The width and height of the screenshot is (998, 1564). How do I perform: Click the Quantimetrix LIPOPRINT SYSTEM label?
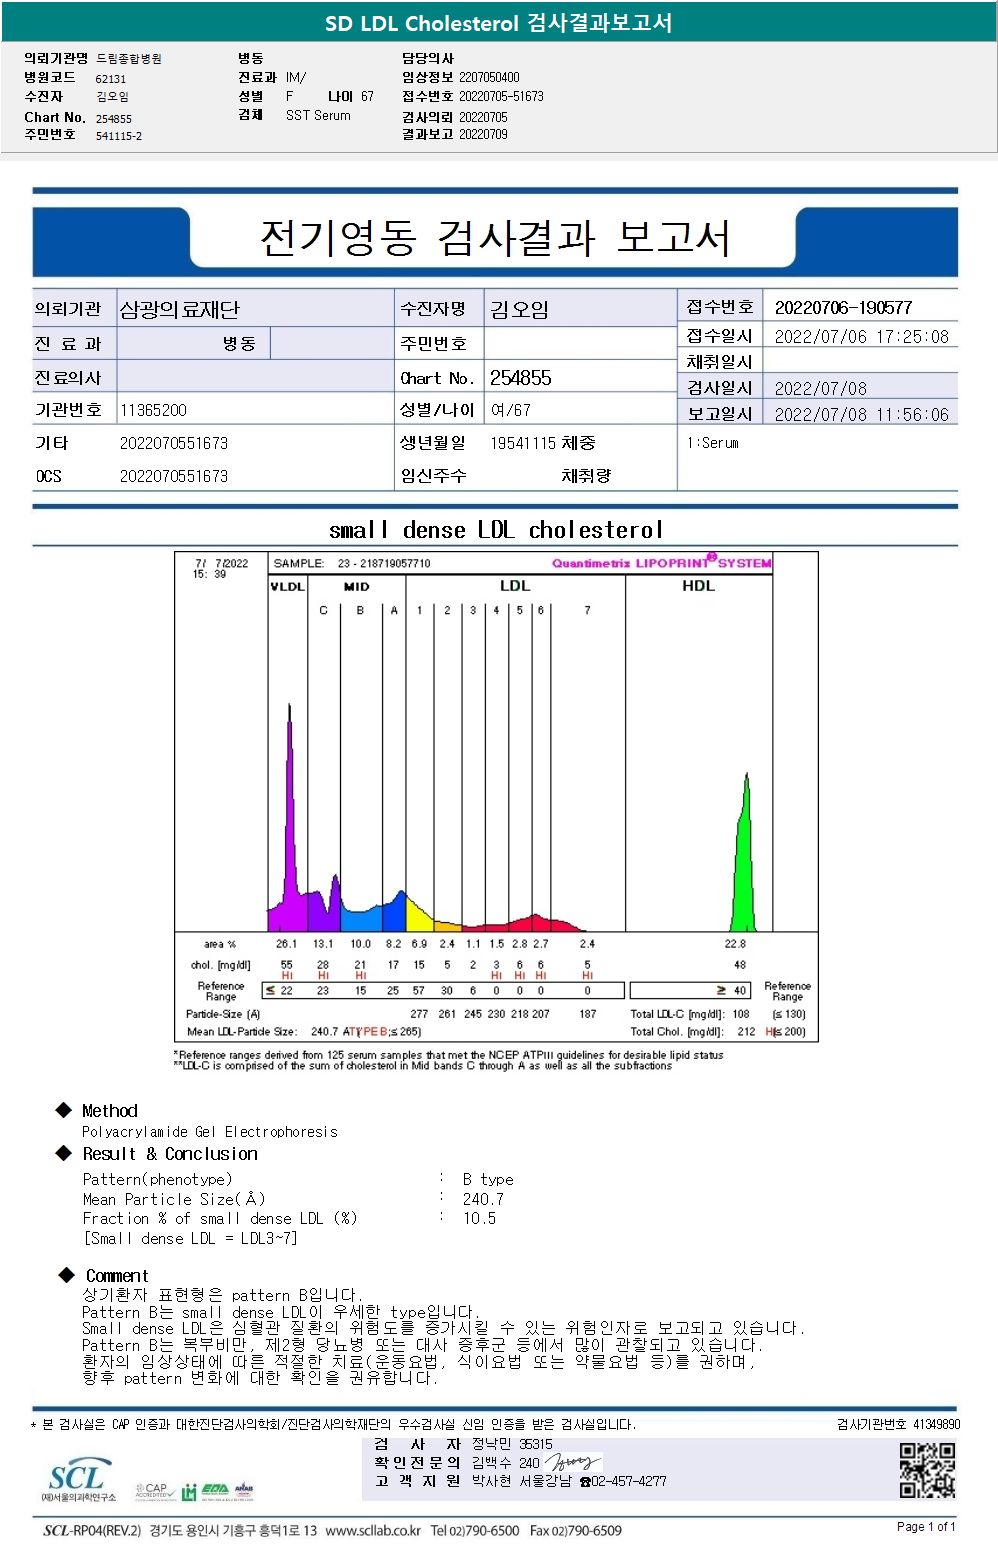tap(662, 562)
